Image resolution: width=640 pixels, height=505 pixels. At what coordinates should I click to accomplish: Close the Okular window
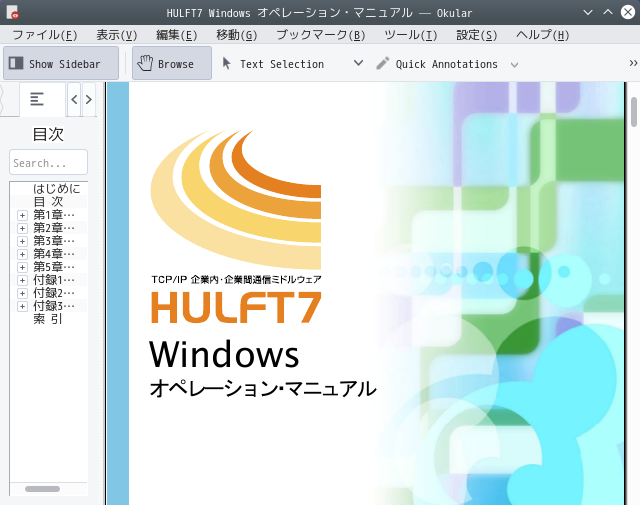pos(628,12)
